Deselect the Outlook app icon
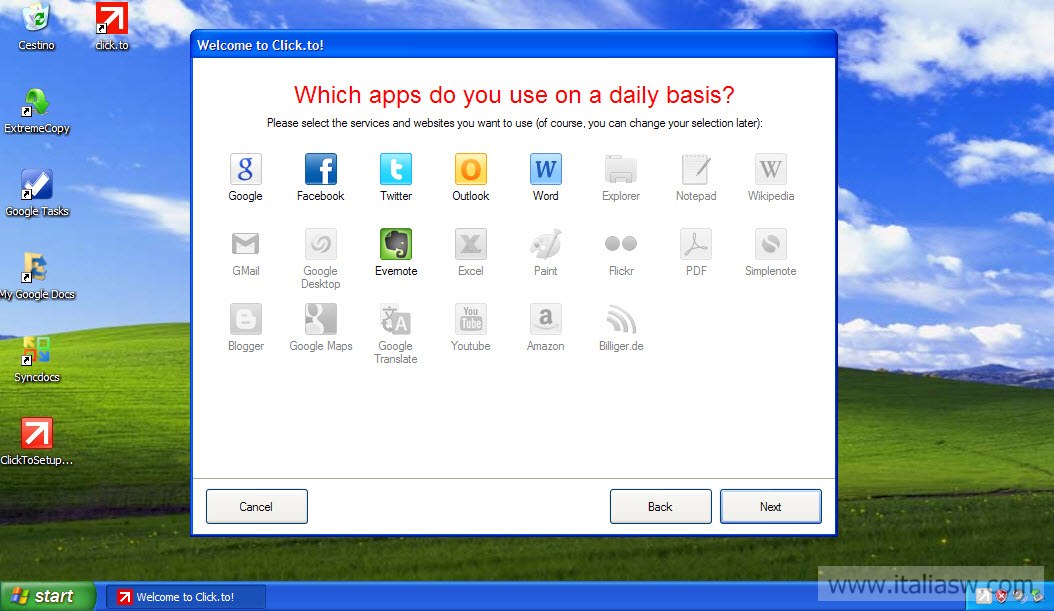 (x=471, y=169)
